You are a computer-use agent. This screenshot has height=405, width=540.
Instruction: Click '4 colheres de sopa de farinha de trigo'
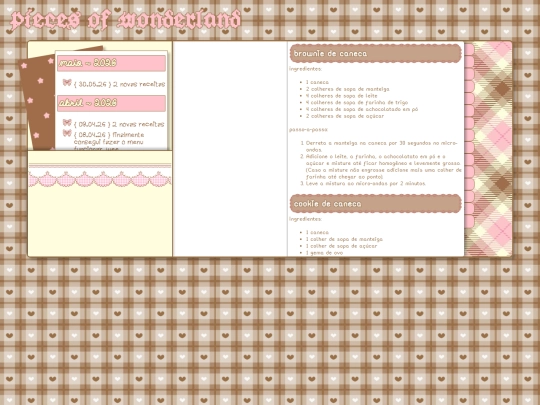(357, 103)
